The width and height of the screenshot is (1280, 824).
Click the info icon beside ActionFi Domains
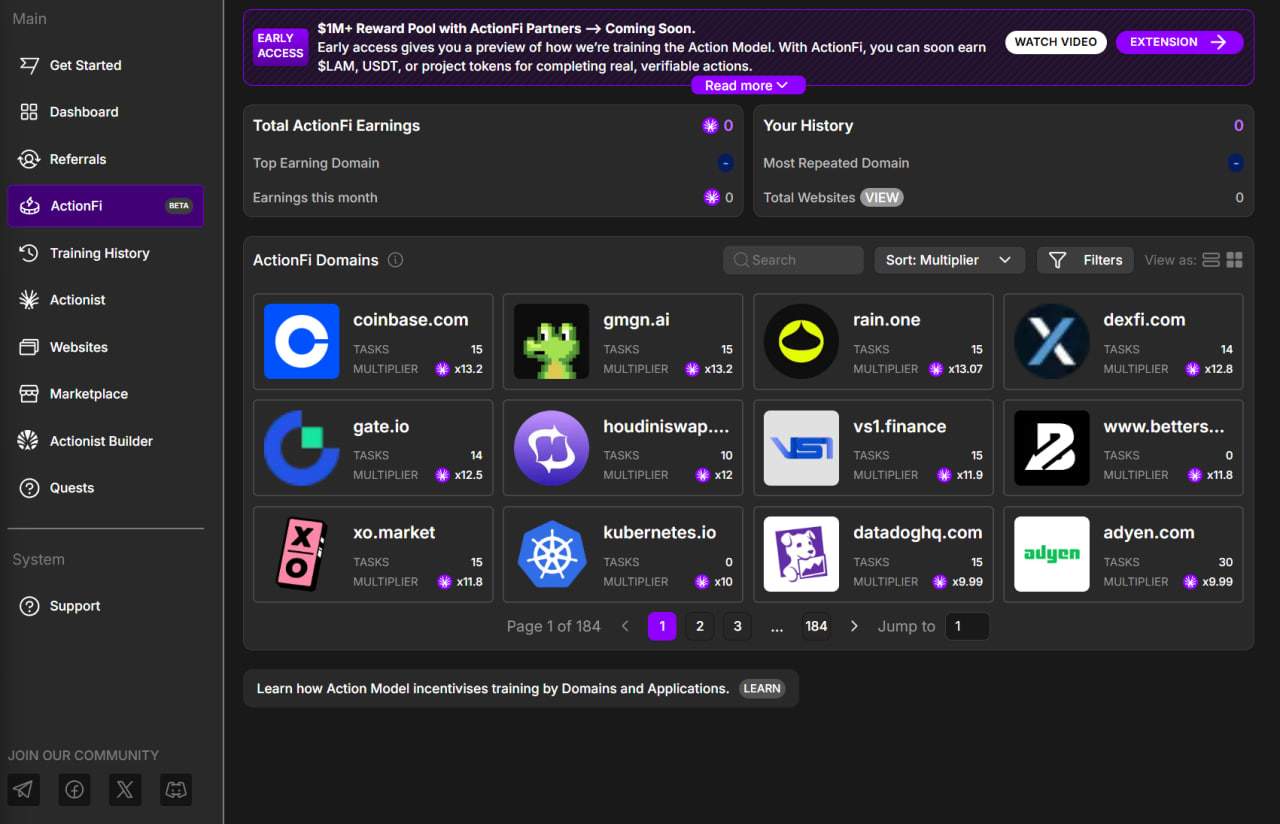[395, 260]
